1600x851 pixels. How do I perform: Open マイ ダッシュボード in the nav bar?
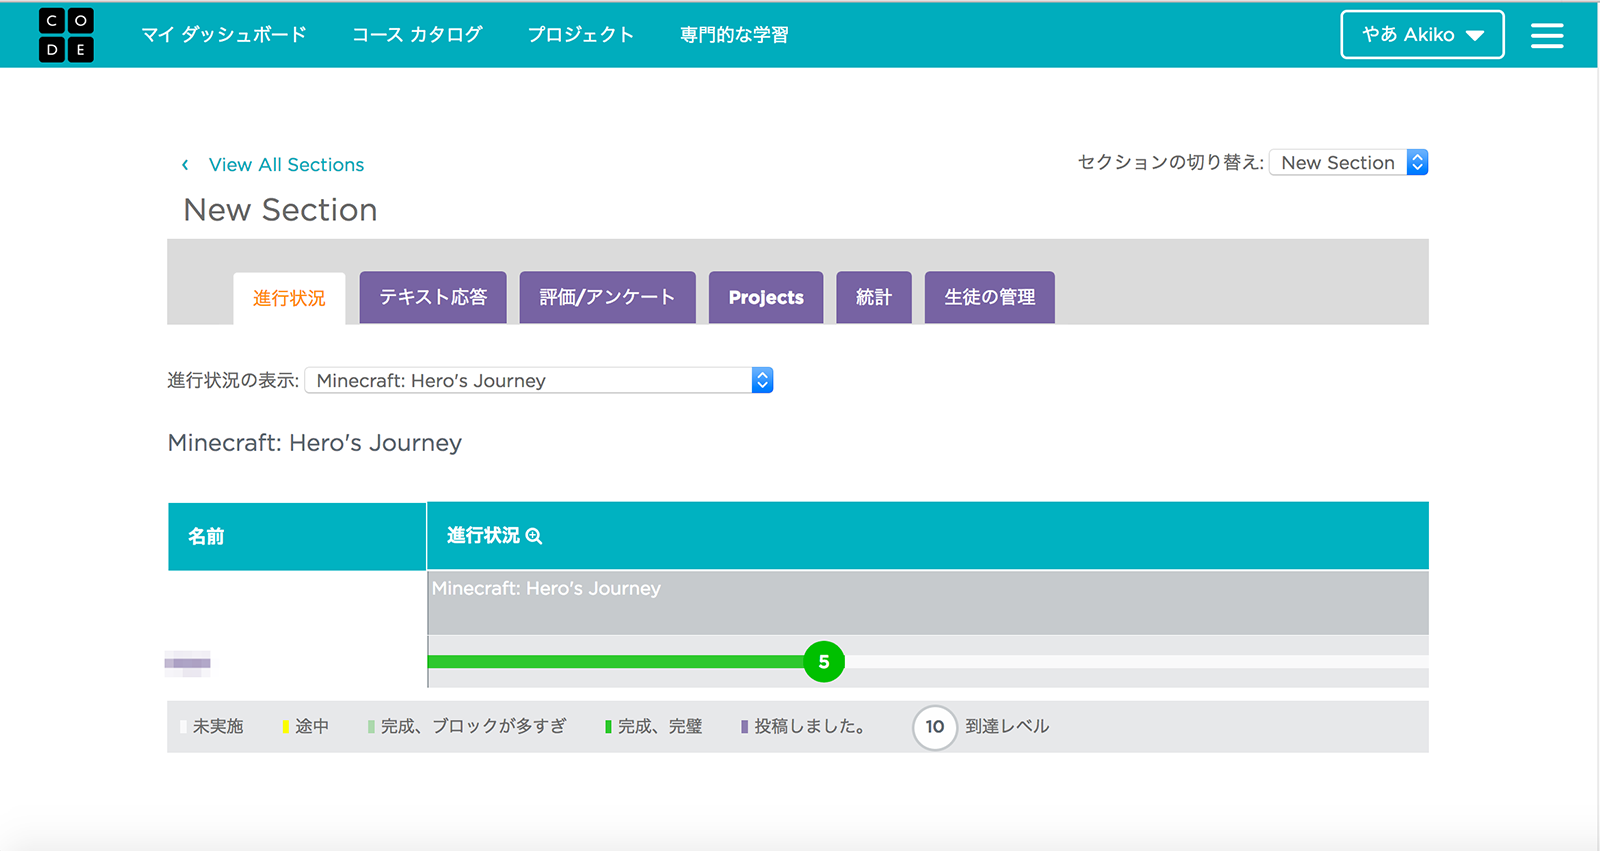(224, 35)
